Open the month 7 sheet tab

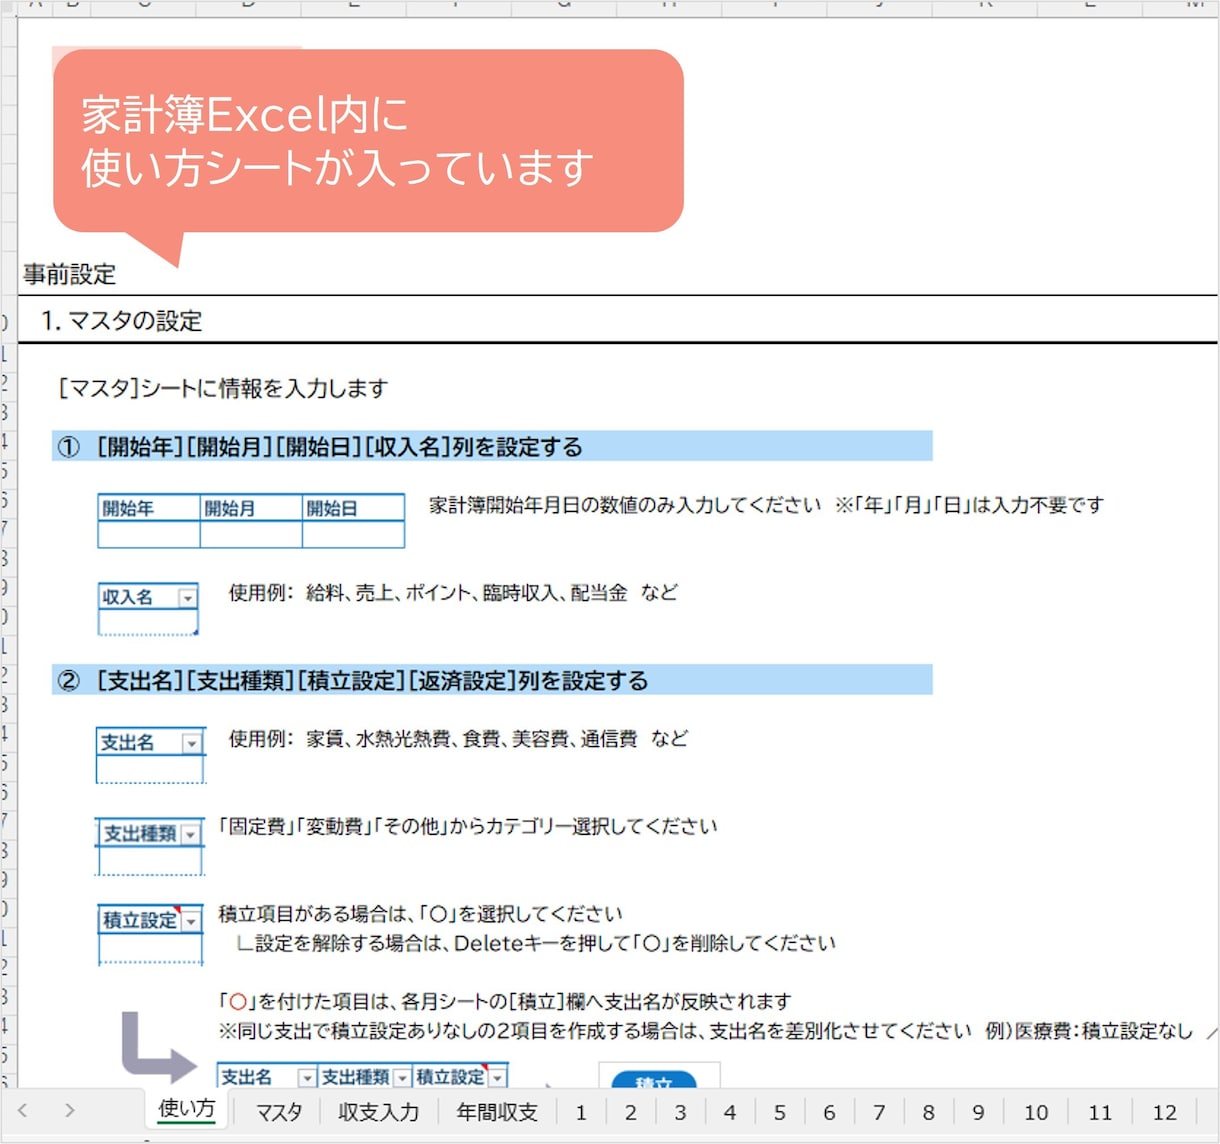pos(879,1112)
